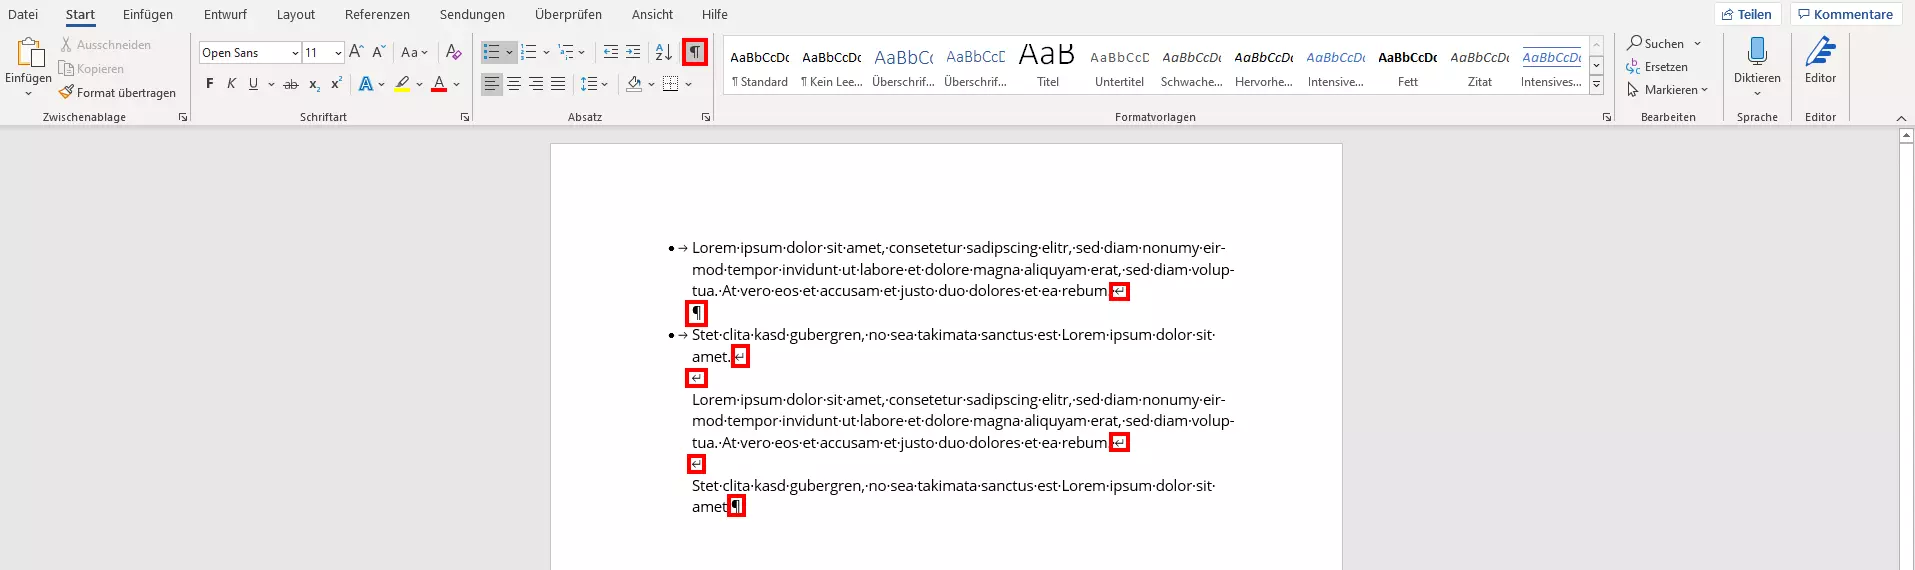Apply superscript formatting
Image resolution: width=1915 pixels, height=570 pixels.
click(x=336, y=84)
